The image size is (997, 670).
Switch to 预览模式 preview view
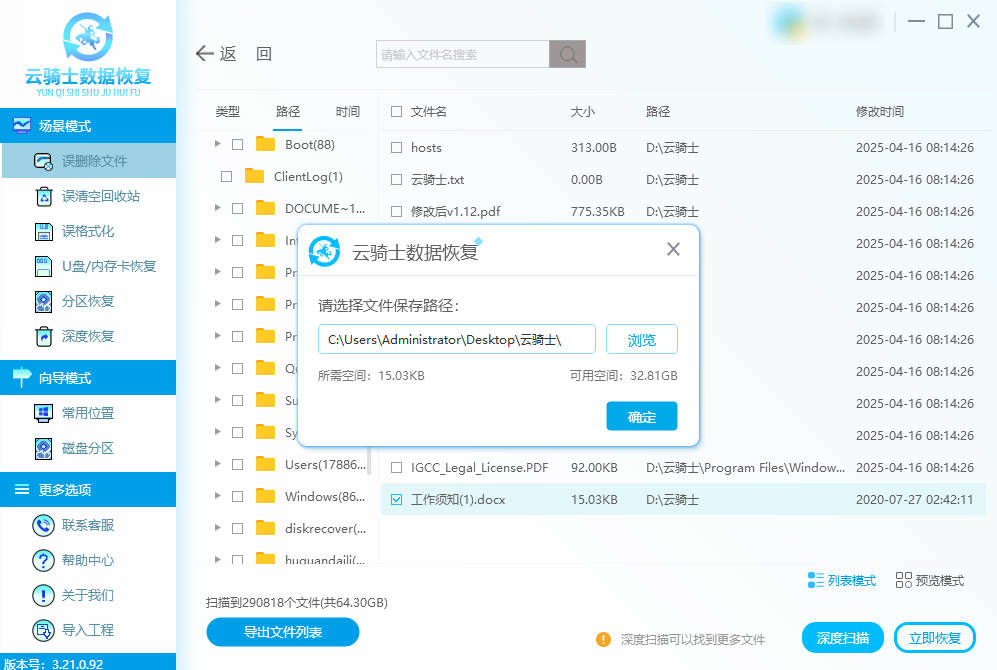tap(930, 580)
